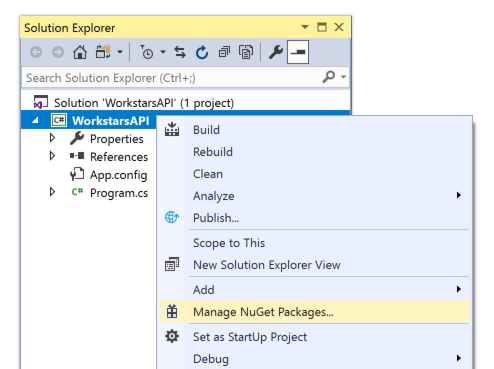Open the Debug submenu
Image resolution: width=494 pixels, height=369 pixels.
coord(315,359)
